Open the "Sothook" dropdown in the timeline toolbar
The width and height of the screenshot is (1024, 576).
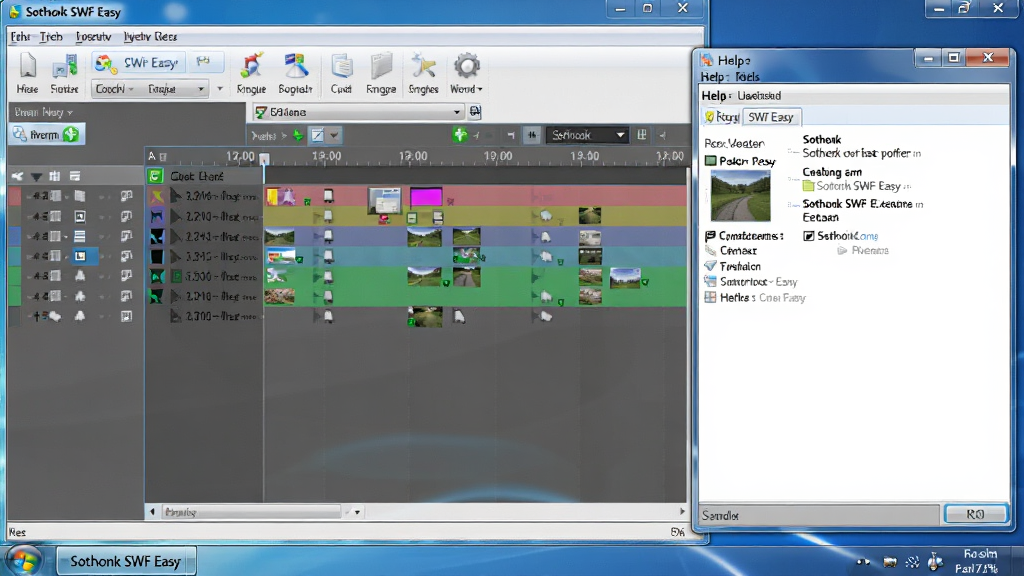click(586, 135)
